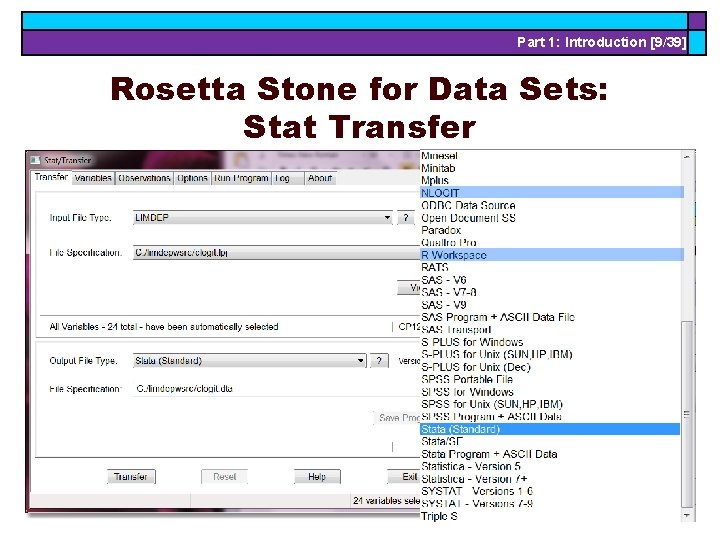Click the Transfer button
Image resolution: width=720 pixels, height=540 pixels.
pos(131,477)
